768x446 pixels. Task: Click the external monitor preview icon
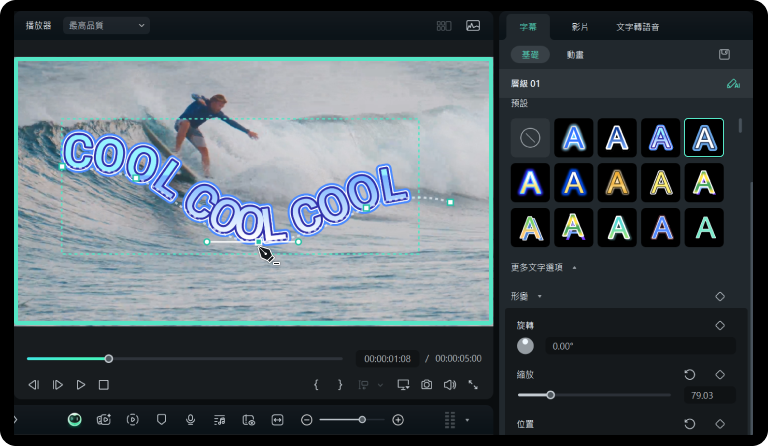coord(403,385)
